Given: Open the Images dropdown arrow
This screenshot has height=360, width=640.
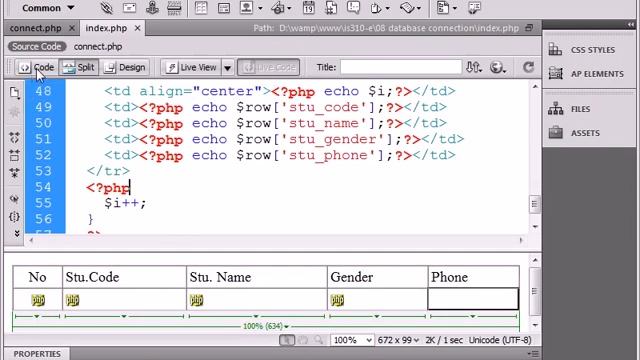Looking at the screenshot, I should [x=260, y=8].
